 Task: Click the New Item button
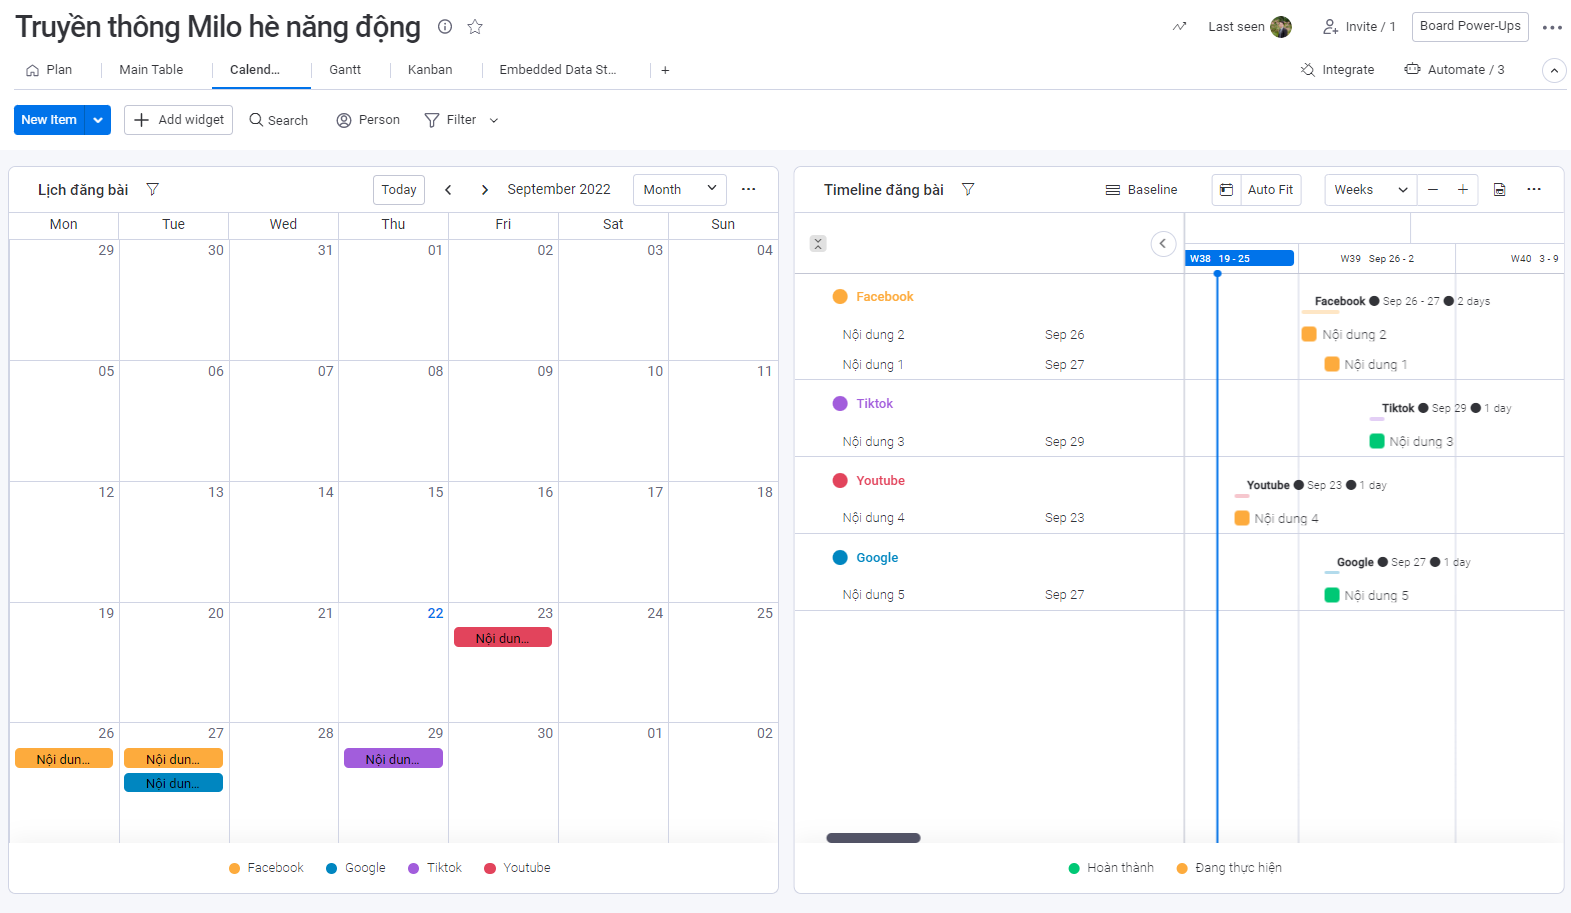point(49,120)
